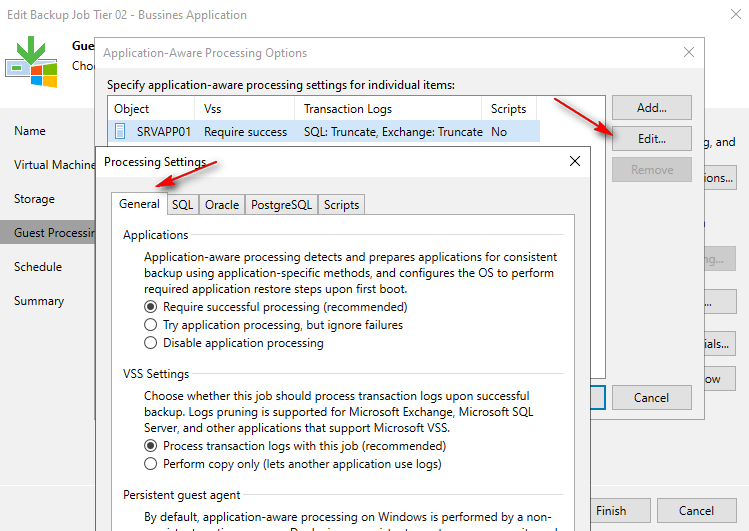749x531 pixels.
Task: Click the Finish button in wizard
Action: [611, 510]
